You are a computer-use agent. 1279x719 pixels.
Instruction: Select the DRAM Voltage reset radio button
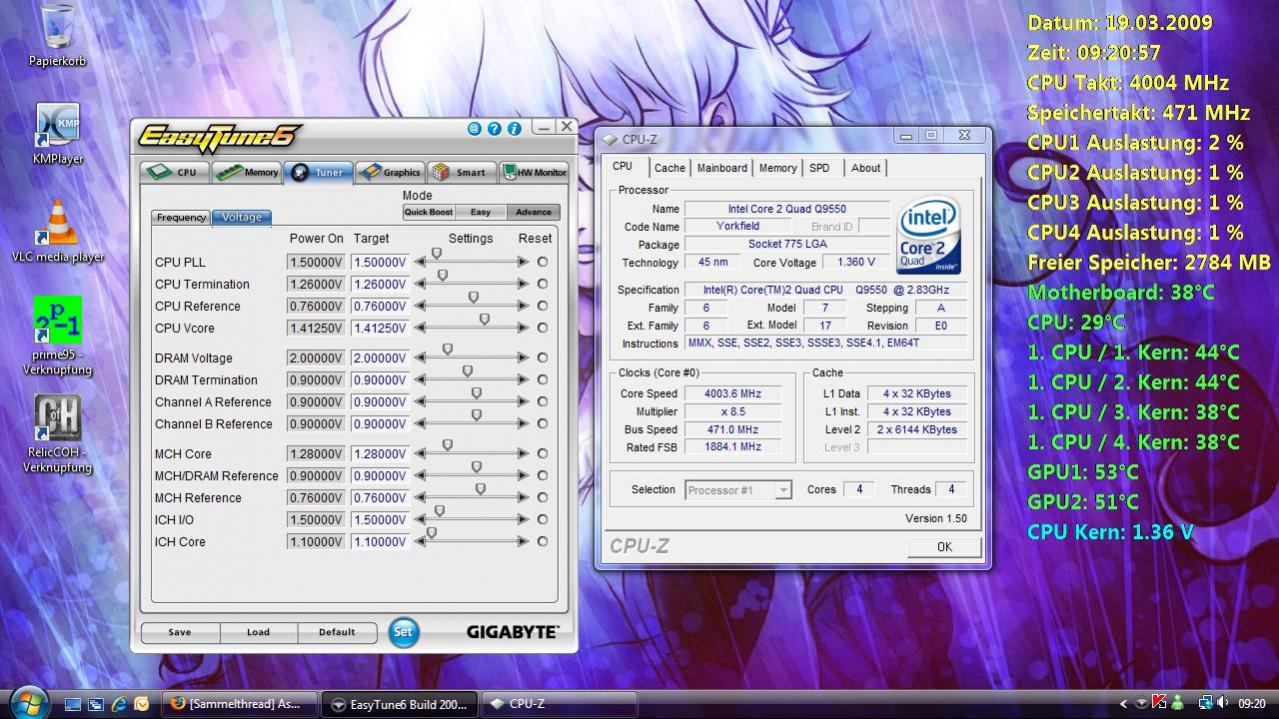pyautogui.click(x=542, y=358)
